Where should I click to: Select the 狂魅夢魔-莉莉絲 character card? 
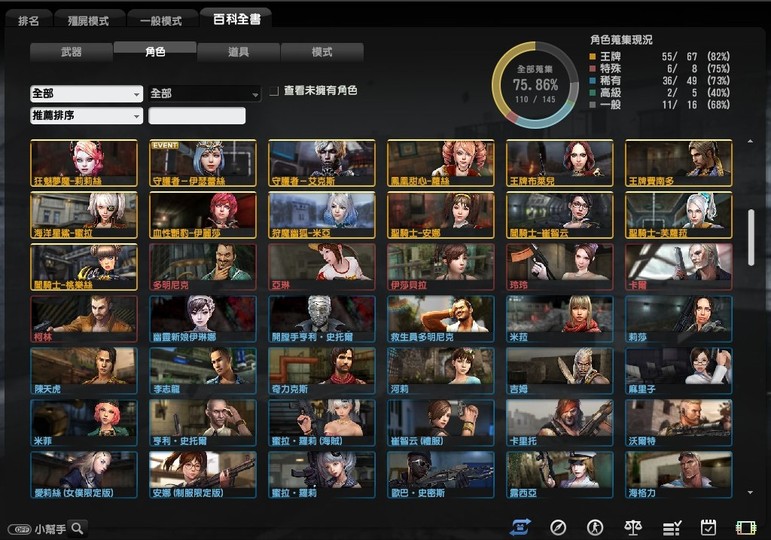(84, 163)
